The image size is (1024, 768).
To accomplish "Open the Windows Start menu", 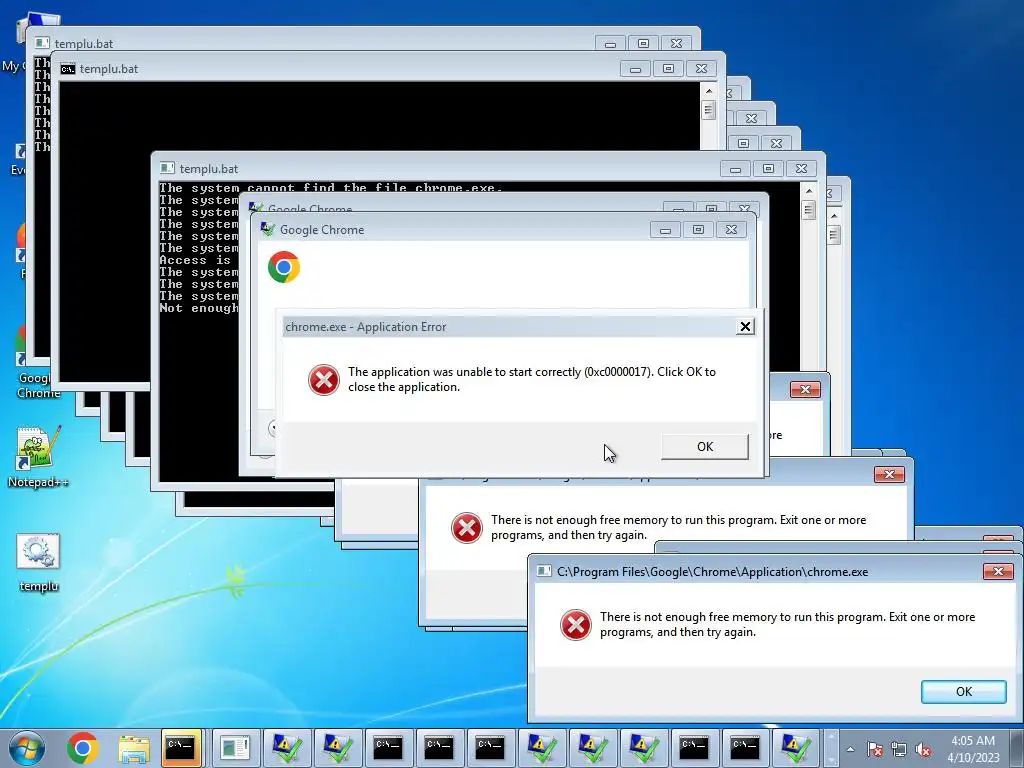I will [x=27, y=748].
